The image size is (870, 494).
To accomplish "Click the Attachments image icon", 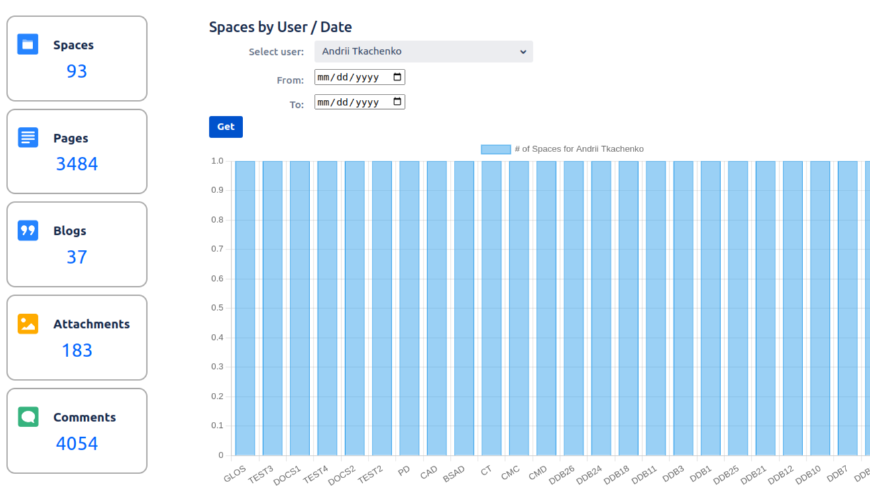I will click(28, 324).
